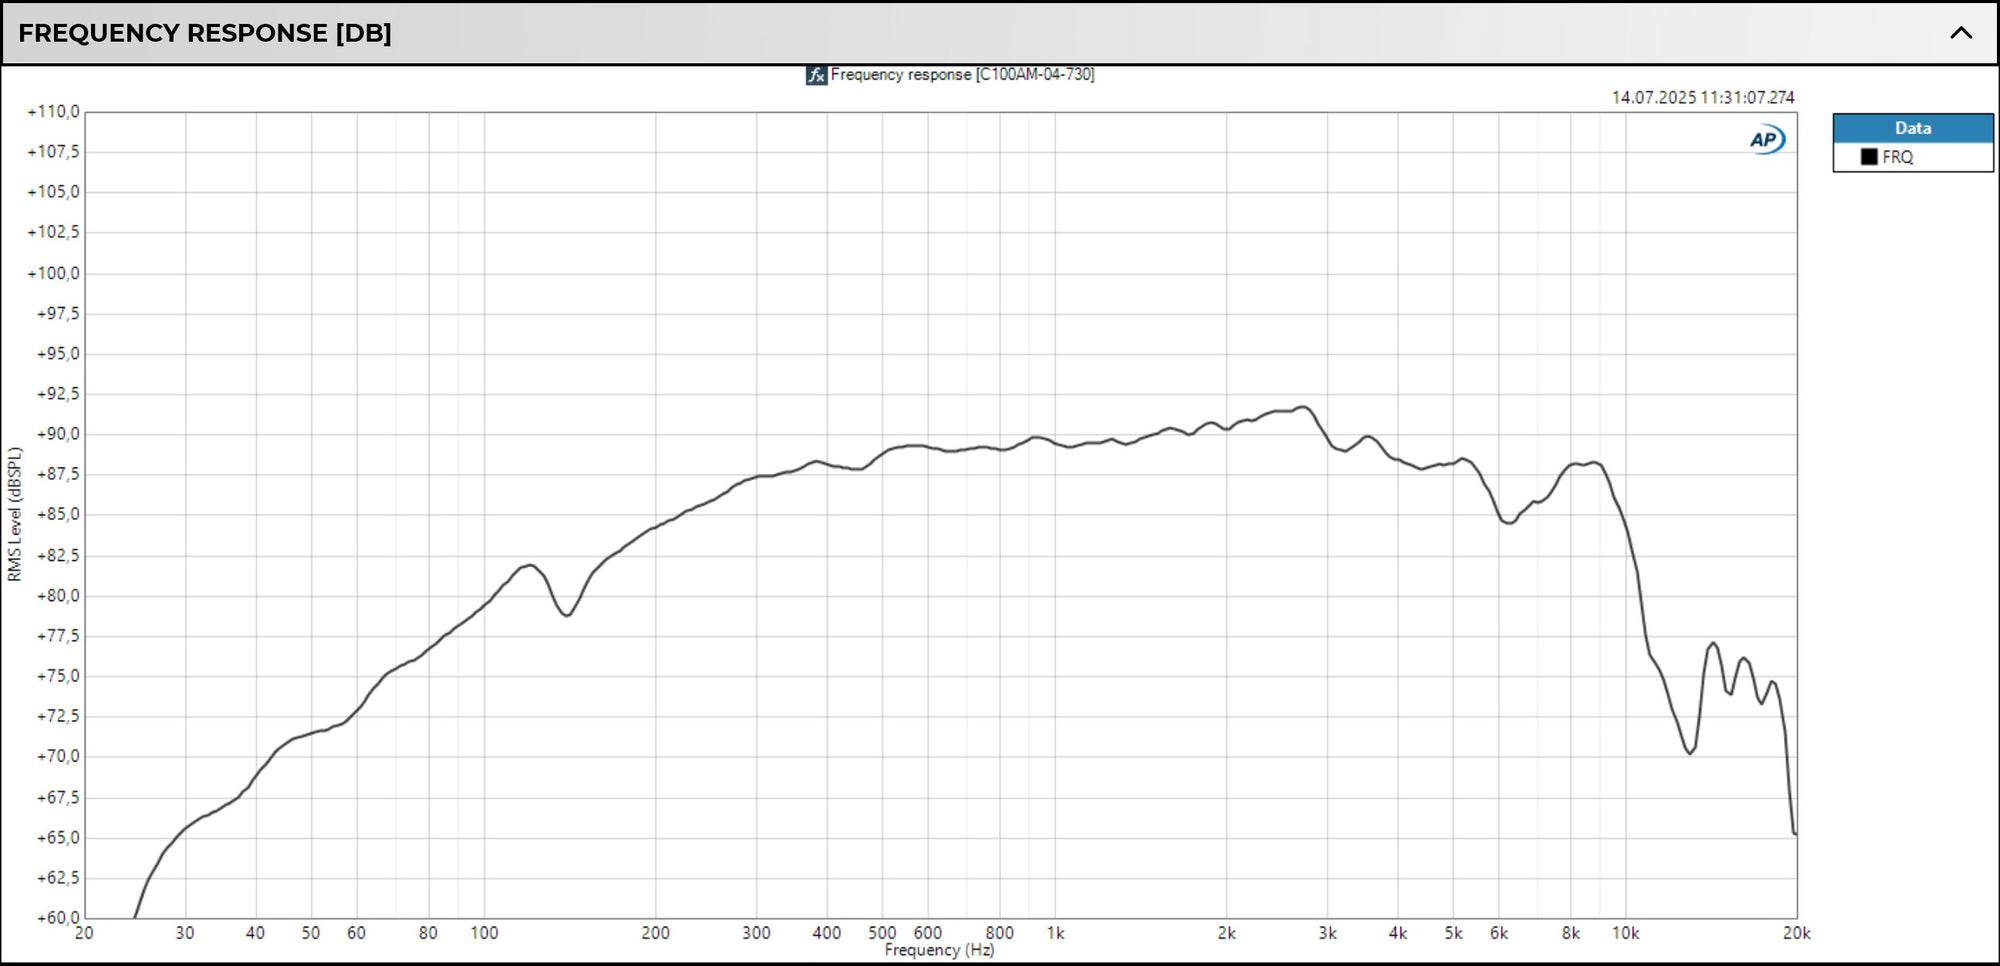Screen dimensions: 2000x966
Task: Click the Frequency (Hz) axis label
Action: [x=938, y=950]
